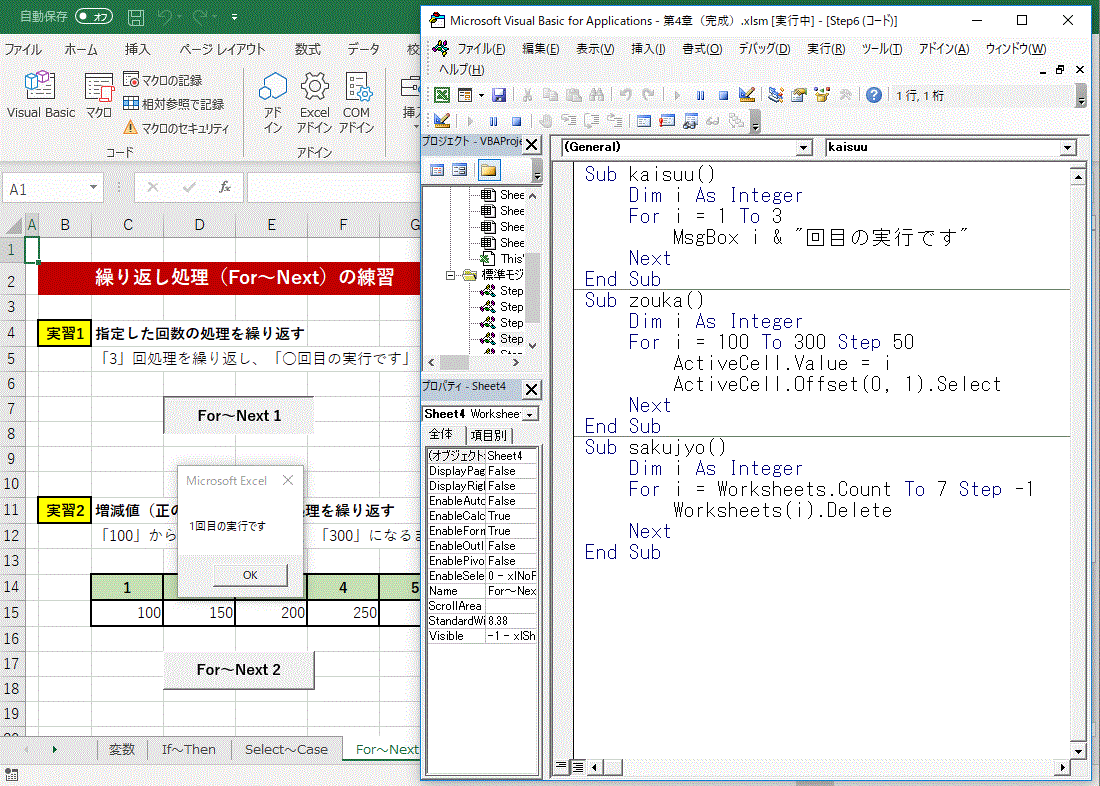Switch to Procedure View in code window
Image resolution: width=1100 pixels, height=786 pixels.
[x=561, y=767]
